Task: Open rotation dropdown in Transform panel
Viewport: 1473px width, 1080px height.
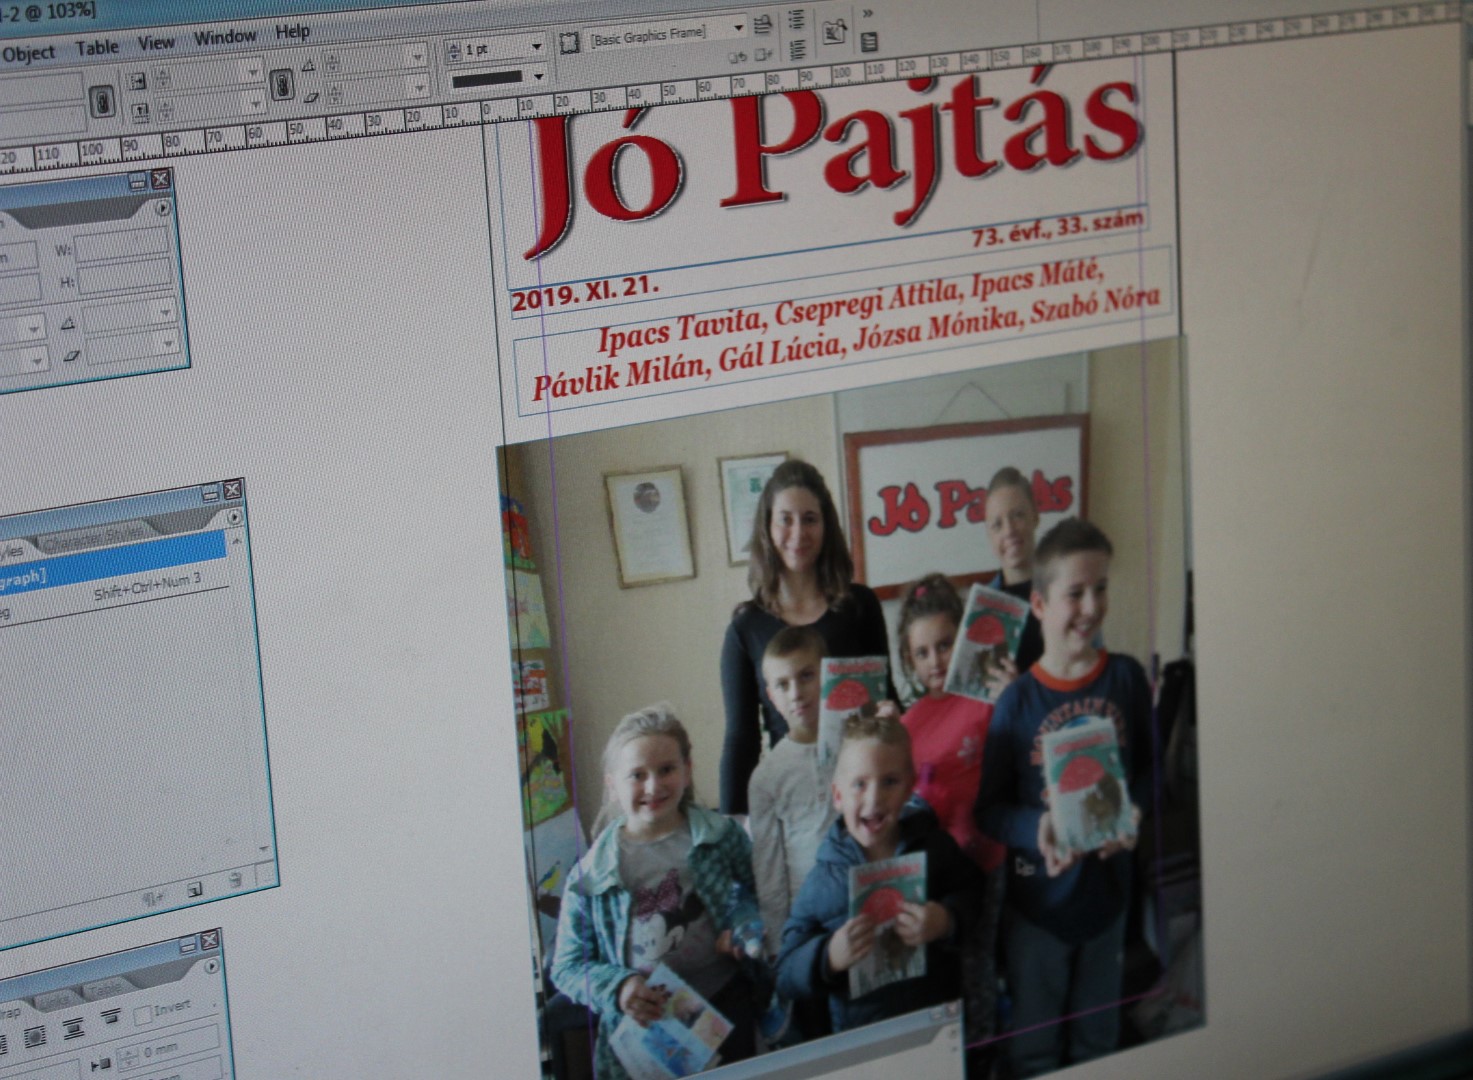Action: (x=166, y=314)
